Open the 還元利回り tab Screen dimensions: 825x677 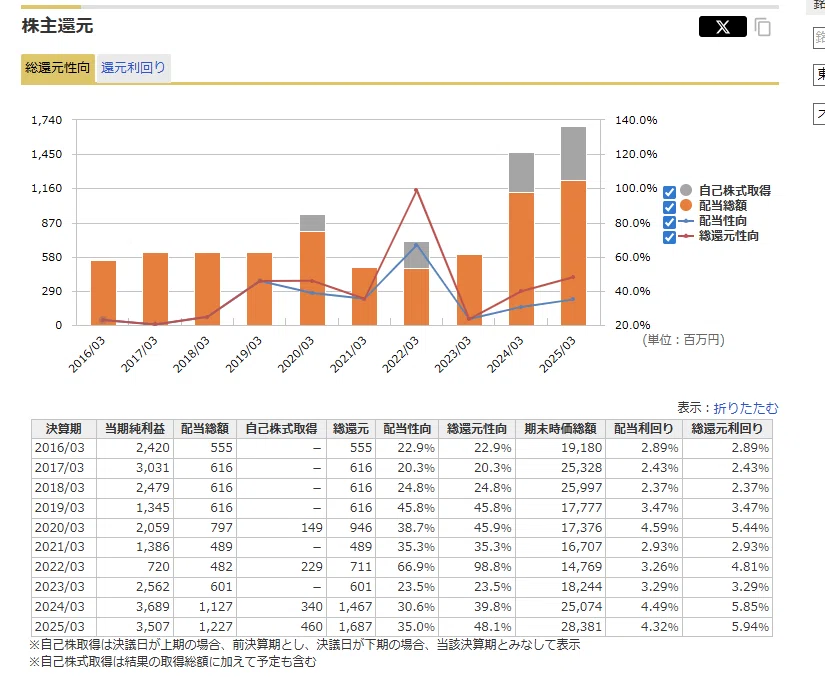pyautogui.click(x=133, y=68)
